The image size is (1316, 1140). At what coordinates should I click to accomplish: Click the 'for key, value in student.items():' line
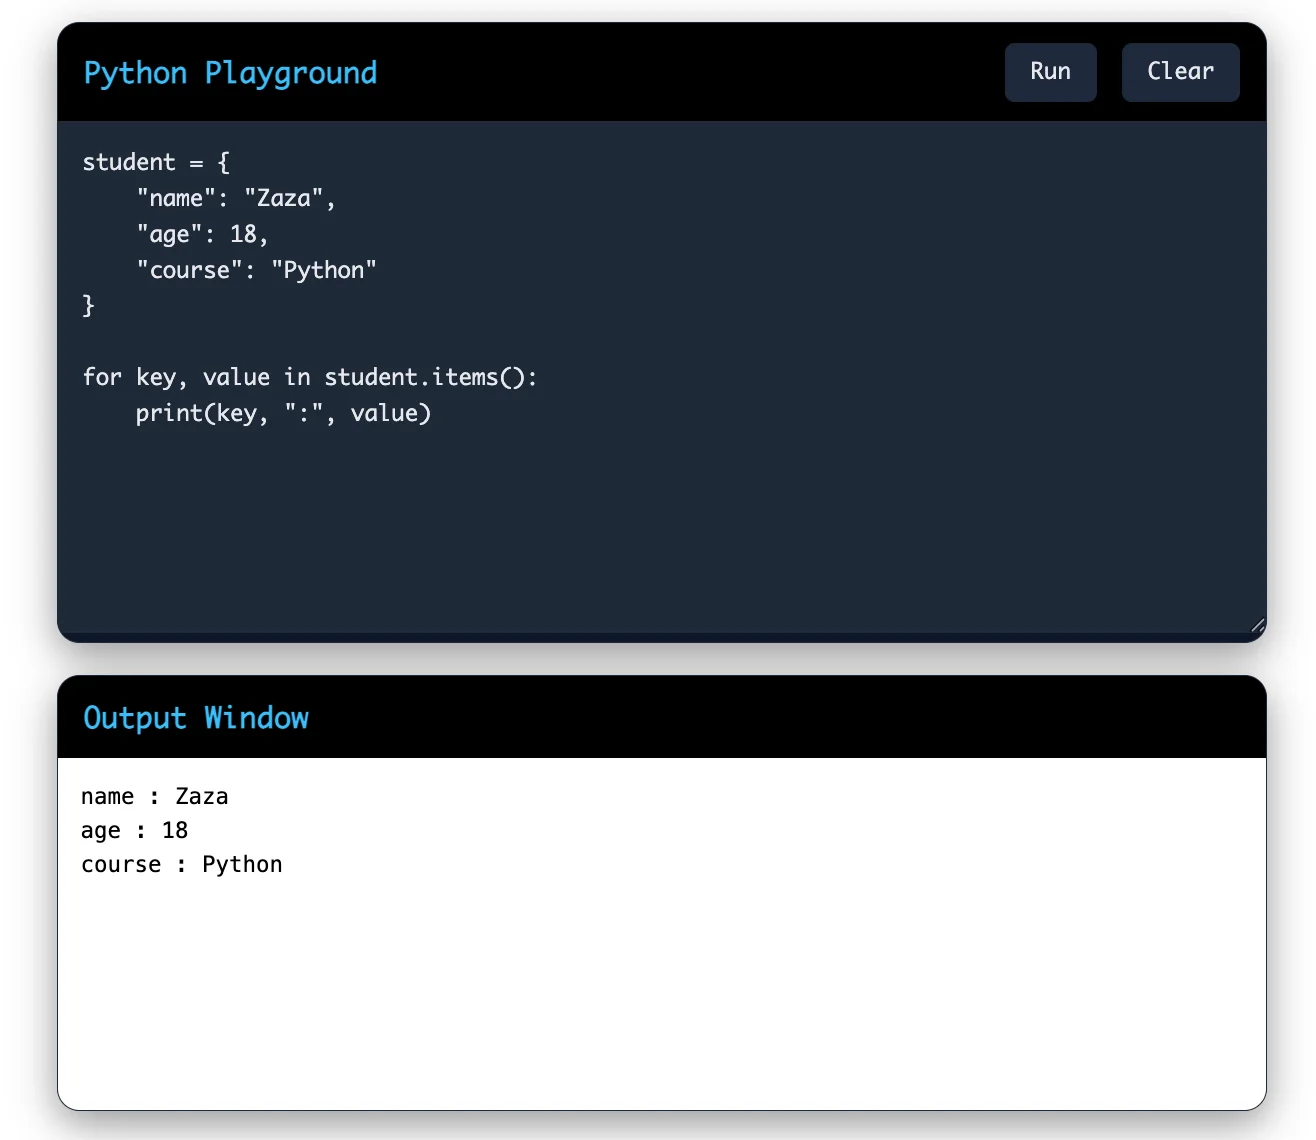pyautogui.click(x=310, y=377)
